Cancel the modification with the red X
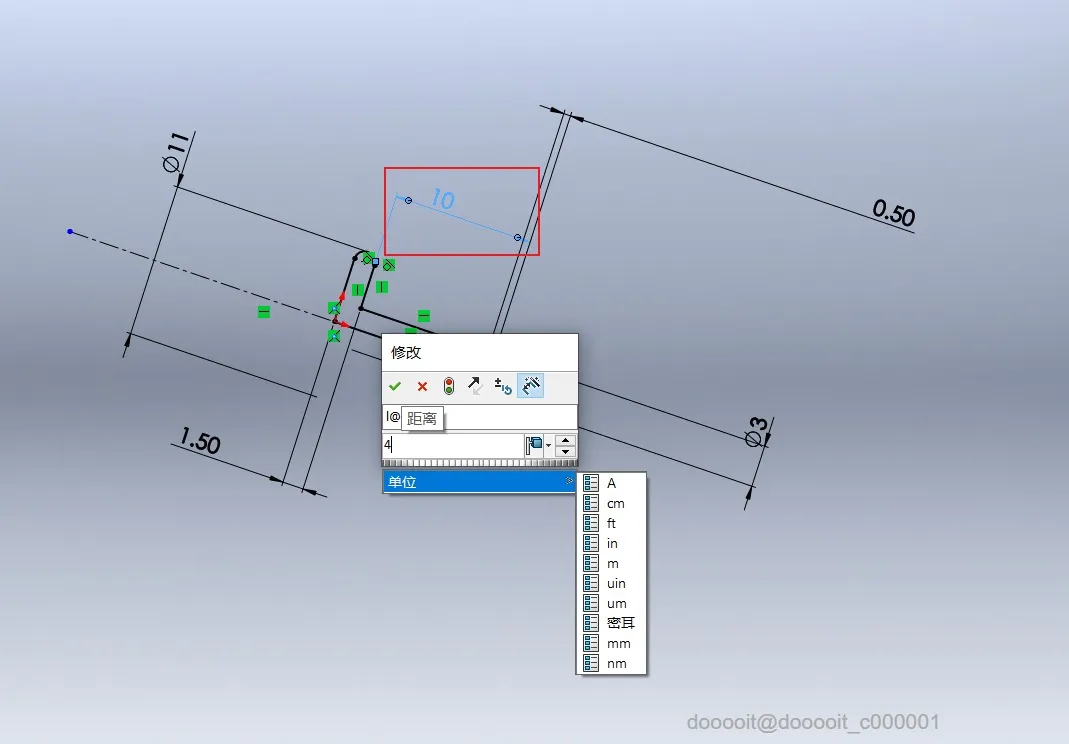This screenshot has height=744, width=1069. (x=422, y=386)
